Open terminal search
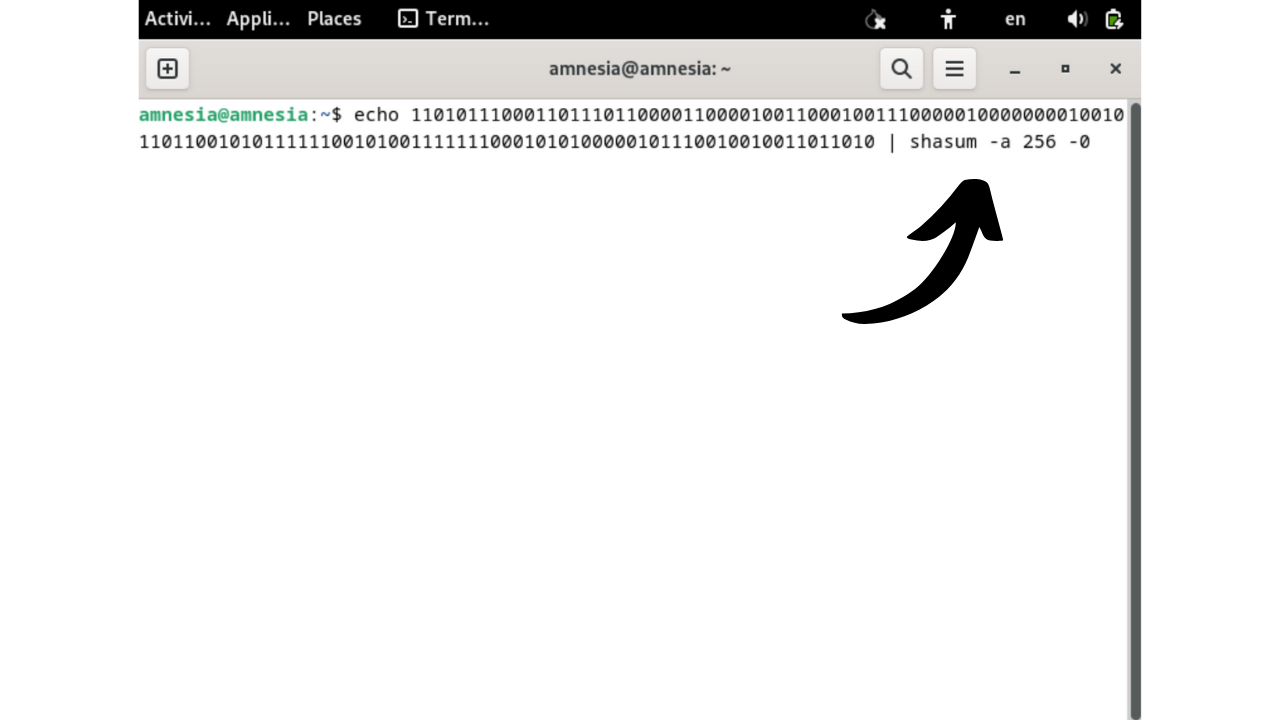1280x720 pixels. pyautogui.click(x=901, y=69)
